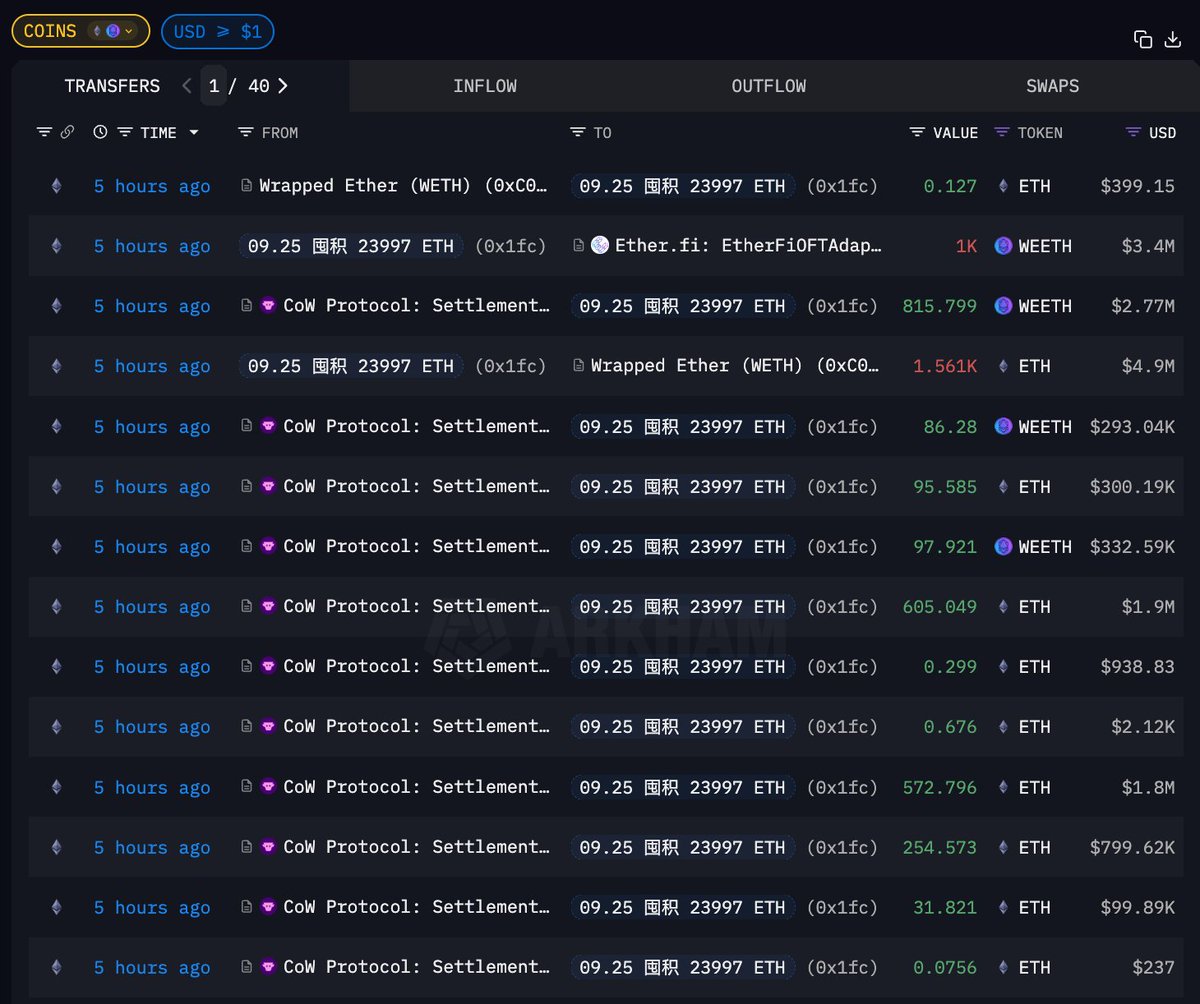Toggle time format with the clock icon
The height and width of the screenshot is (1004, 1200).
coord(100,132)
